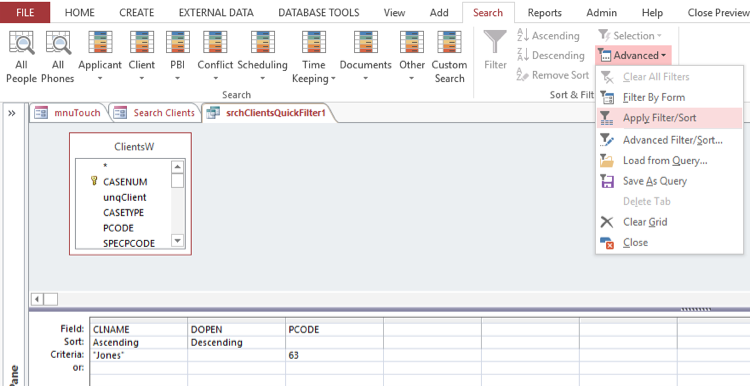This screenshot has width=750, height=386.
Task: Click the horizontal scrollbar left arrow
Action: 37,299
